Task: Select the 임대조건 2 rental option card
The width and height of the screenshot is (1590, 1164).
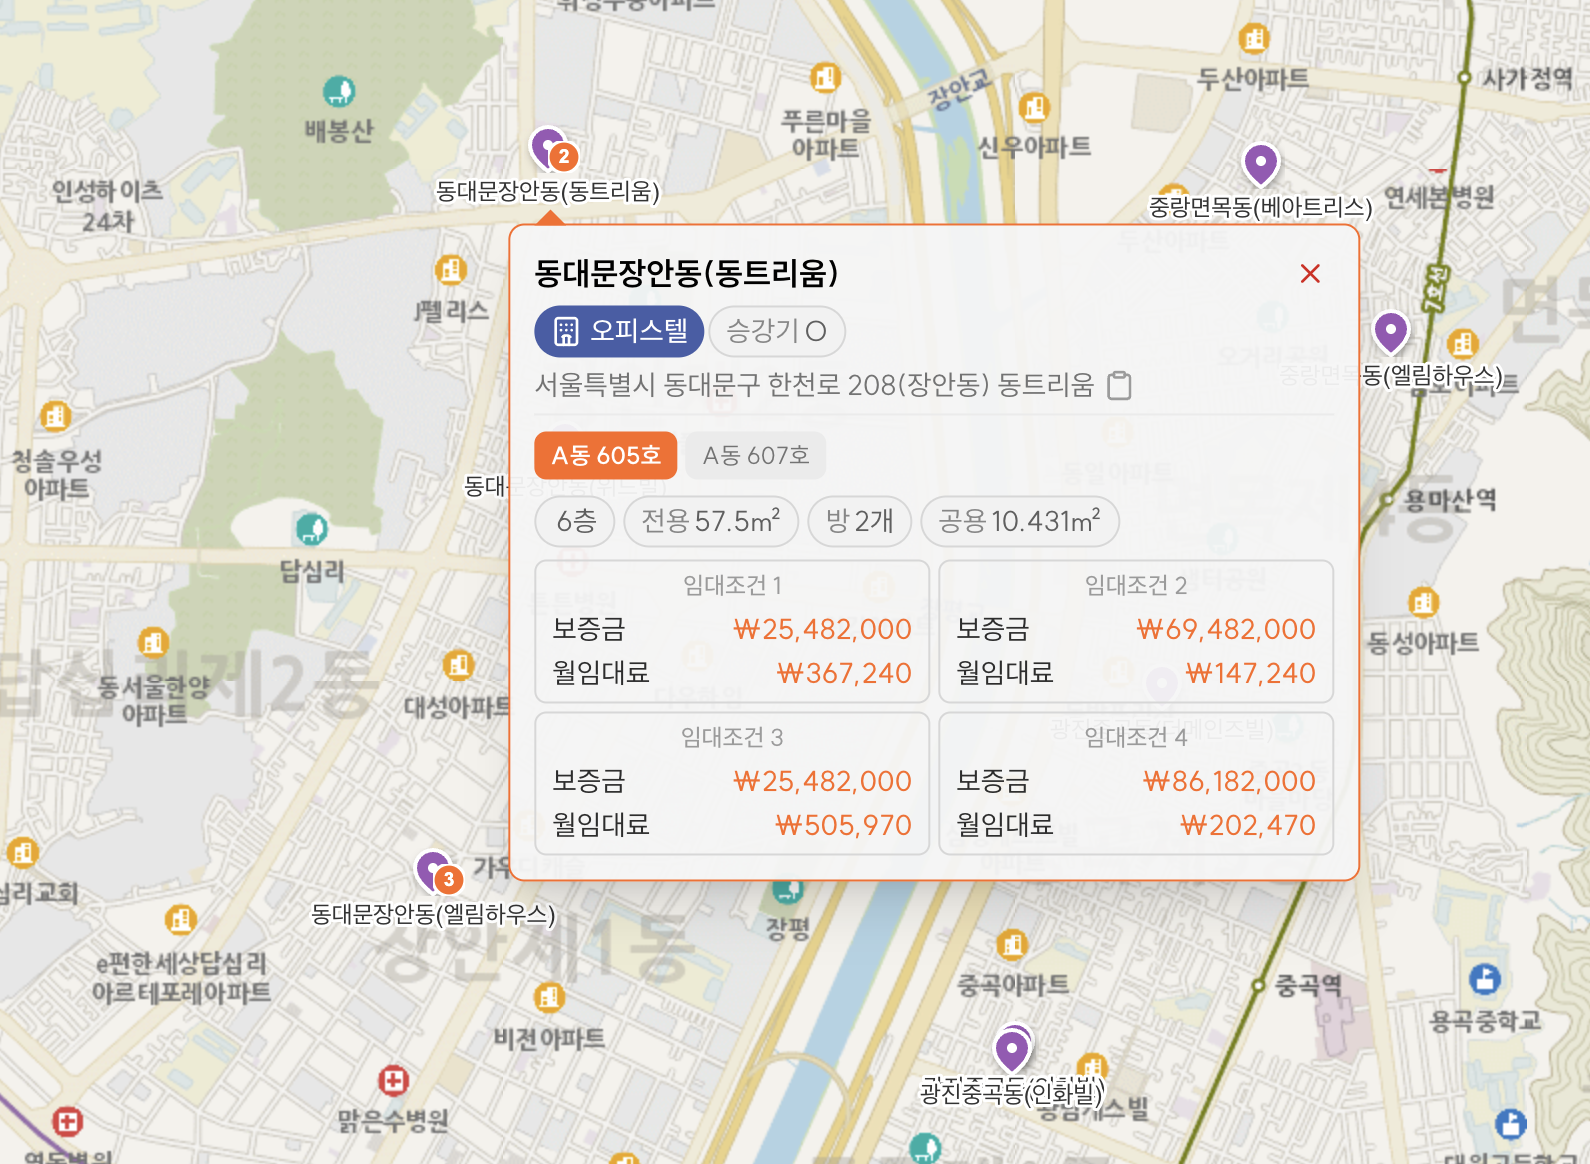Action: click(x=1135, y=631)
